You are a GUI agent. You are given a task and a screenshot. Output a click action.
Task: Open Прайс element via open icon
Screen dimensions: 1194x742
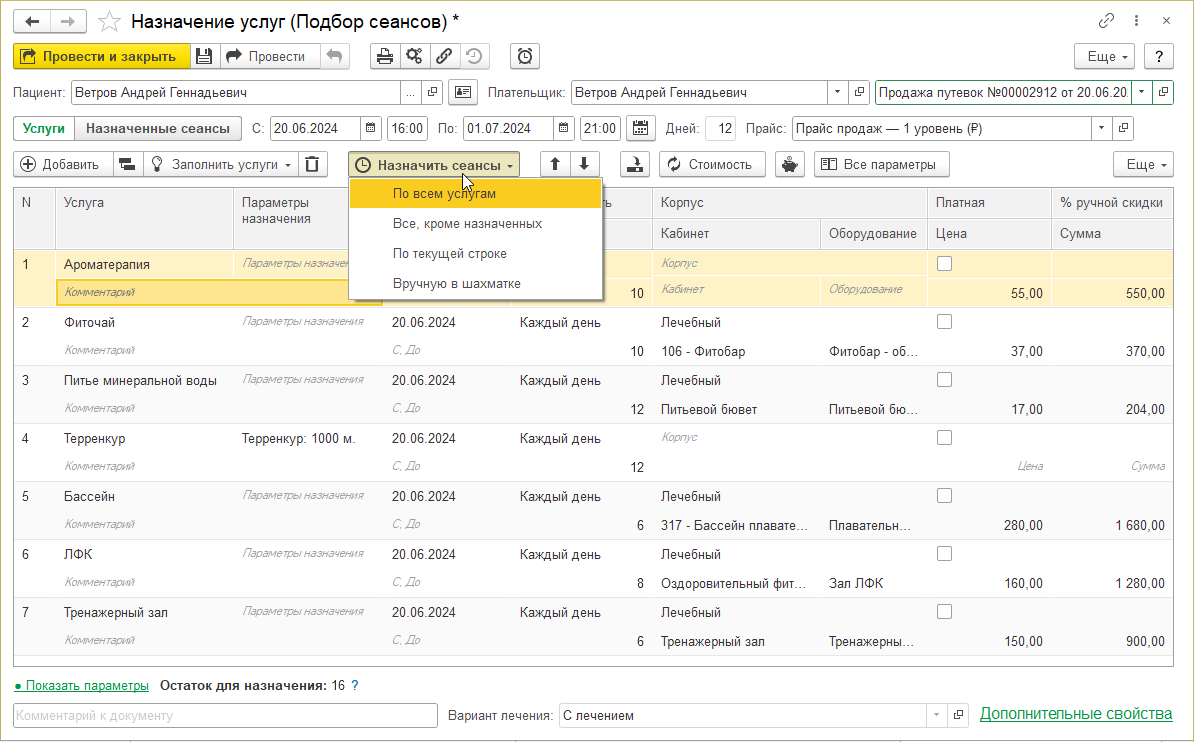click(1123, 128)
